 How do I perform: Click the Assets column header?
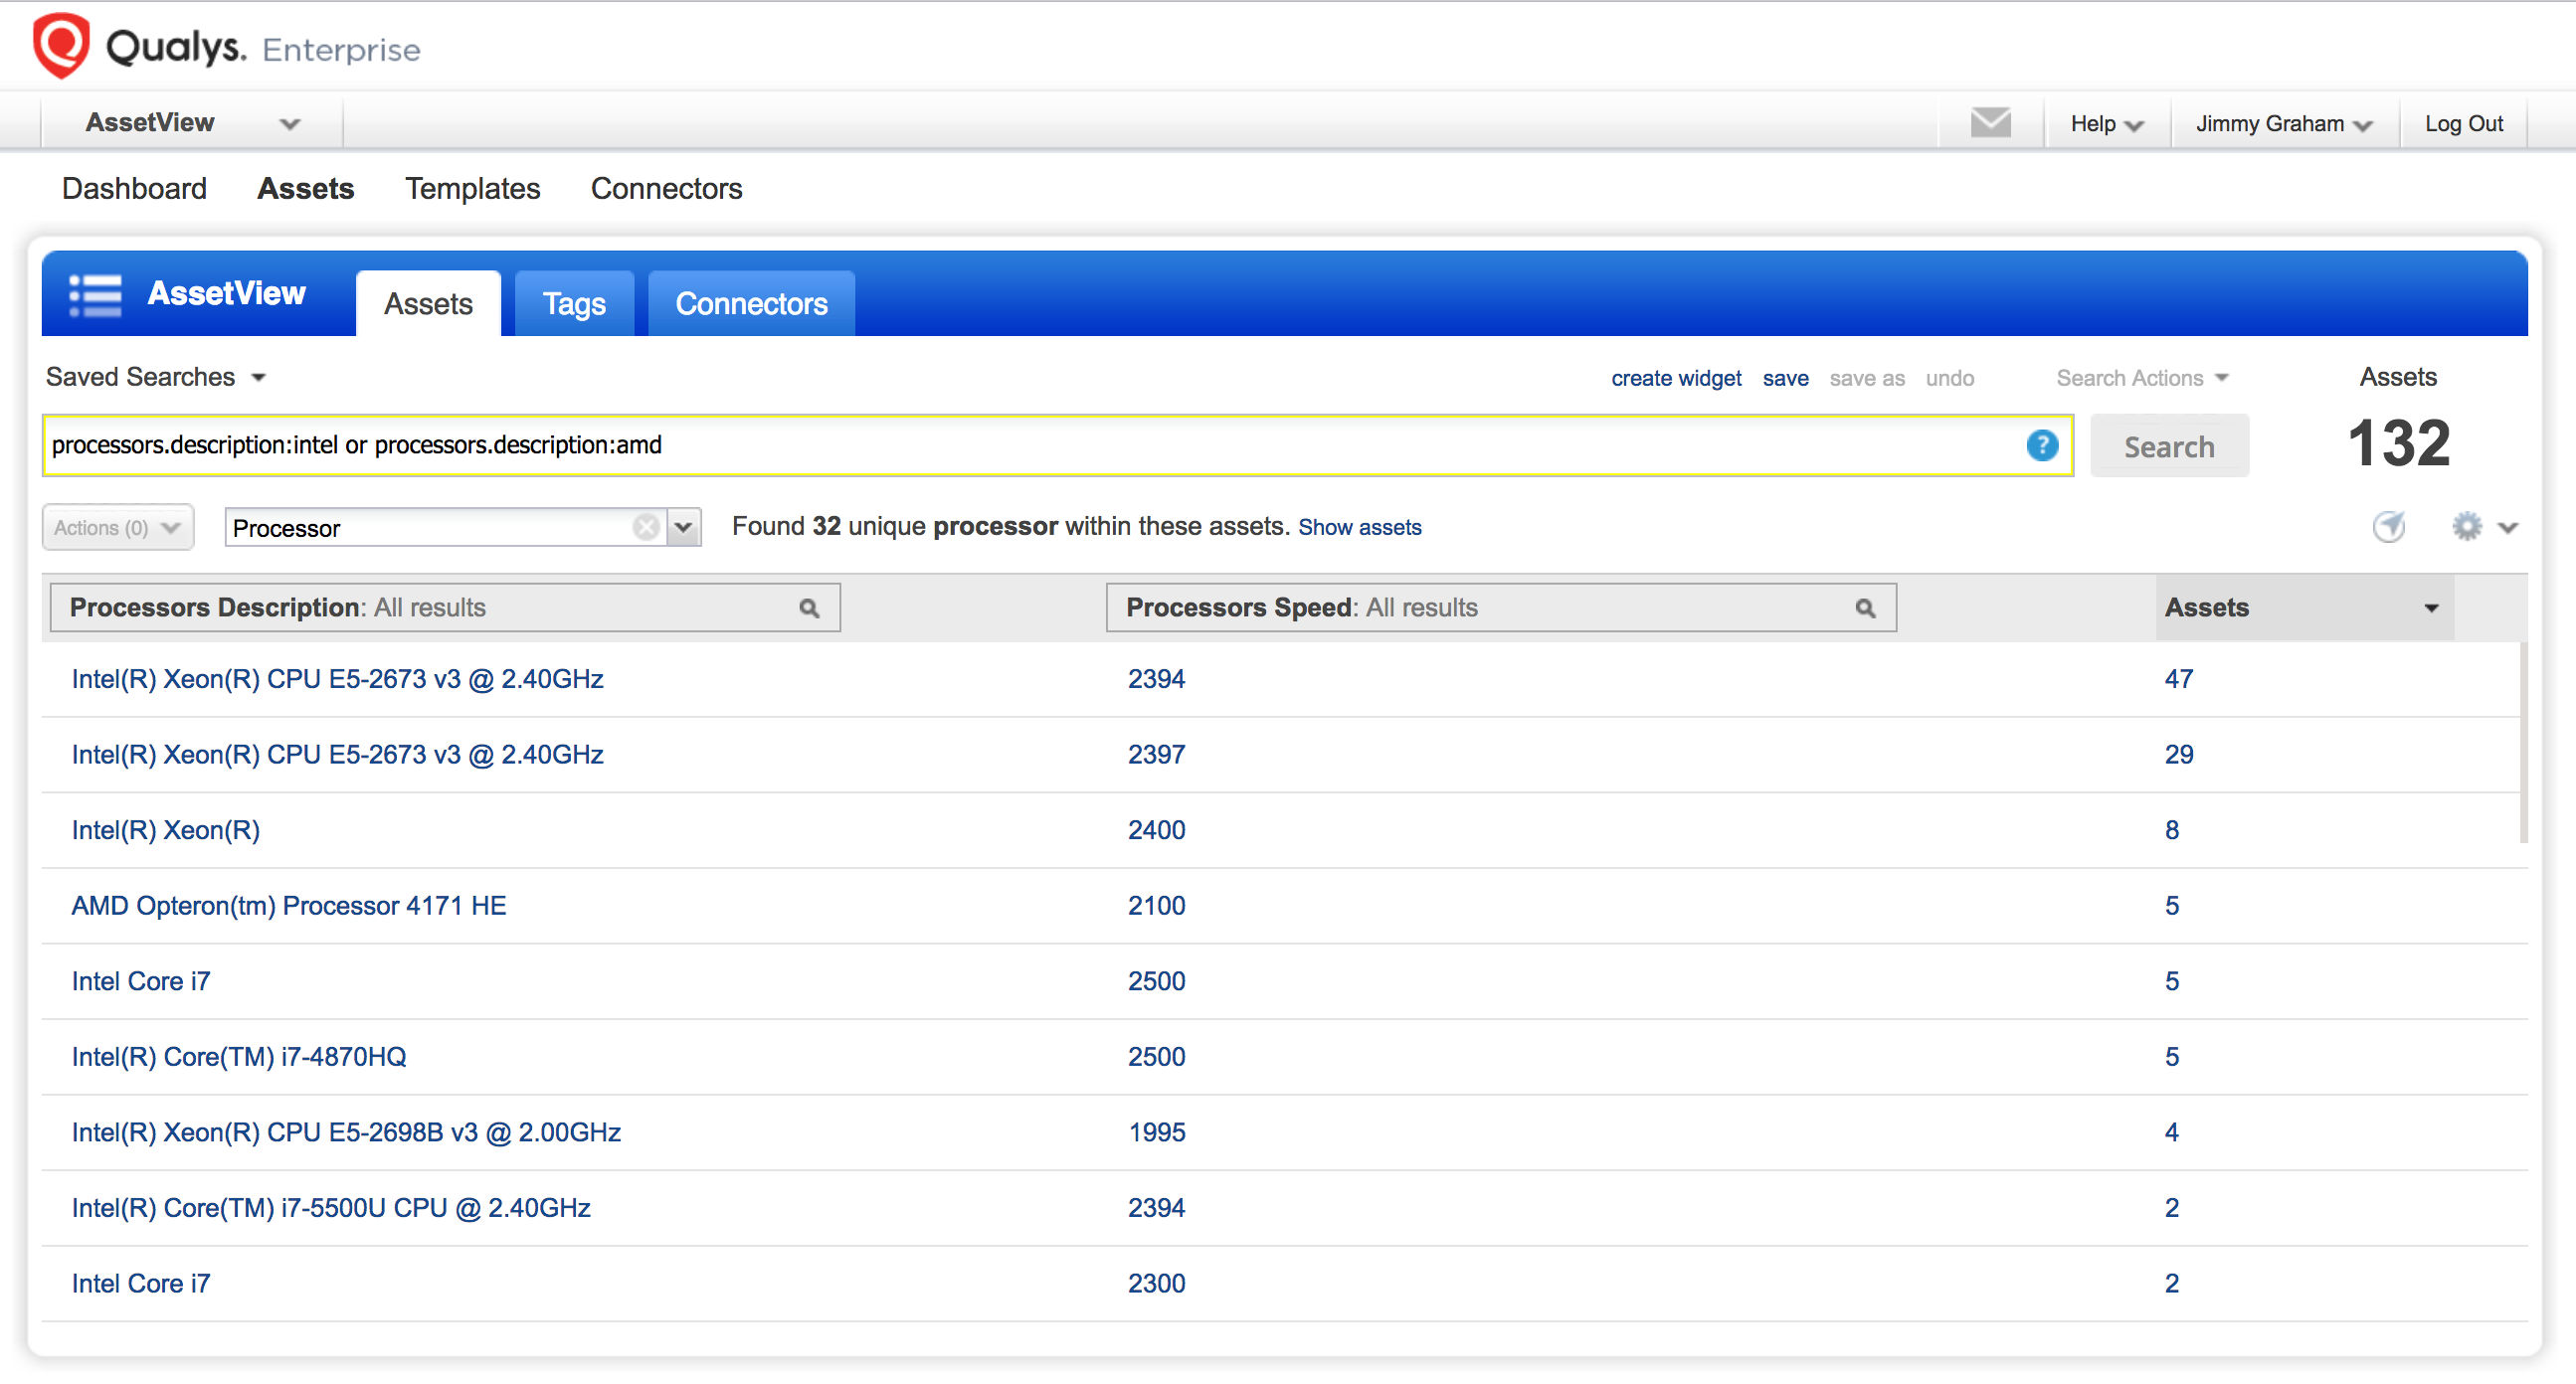(2303, 608)
